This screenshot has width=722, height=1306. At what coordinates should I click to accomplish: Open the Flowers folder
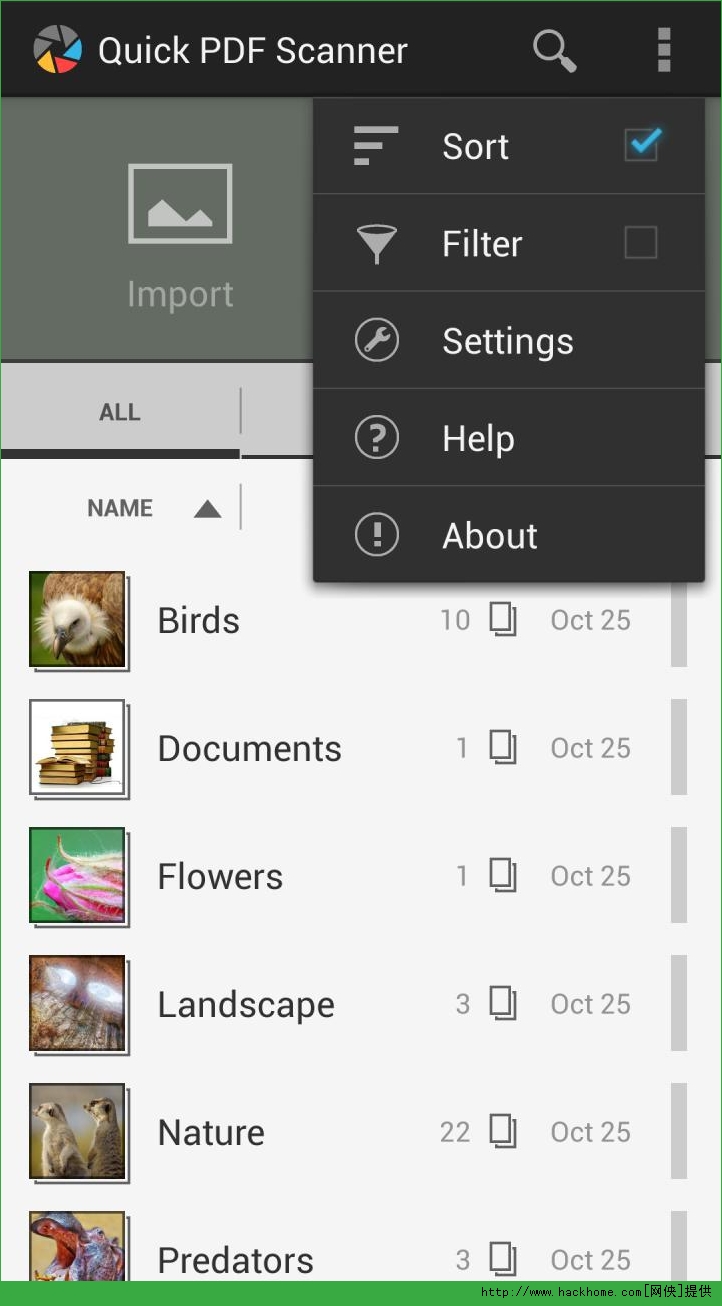(x=220, y=876)
